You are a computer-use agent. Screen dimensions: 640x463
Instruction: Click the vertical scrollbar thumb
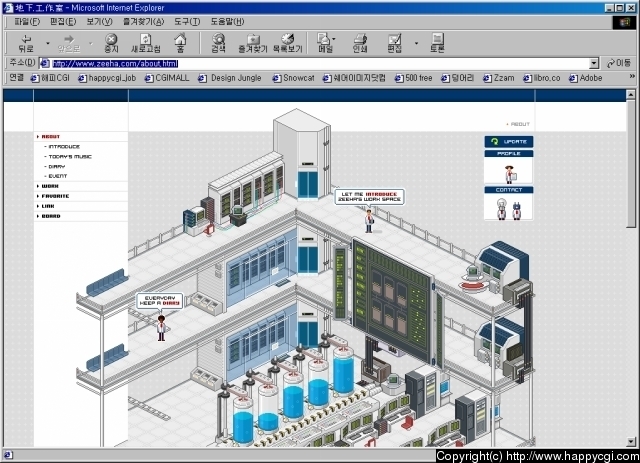tap(631, 164)
